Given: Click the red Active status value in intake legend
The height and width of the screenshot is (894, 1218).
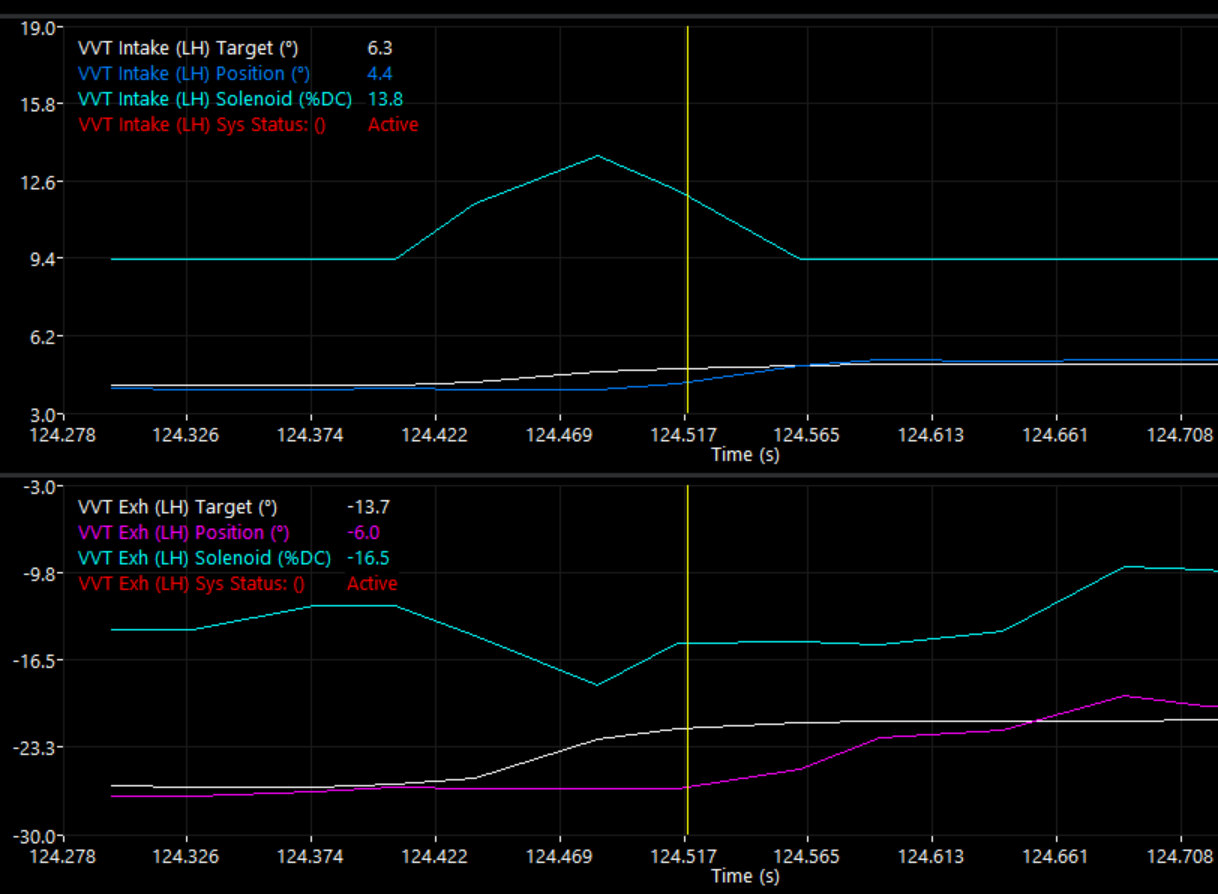Looking at the screenshot, I should point(393,125).
